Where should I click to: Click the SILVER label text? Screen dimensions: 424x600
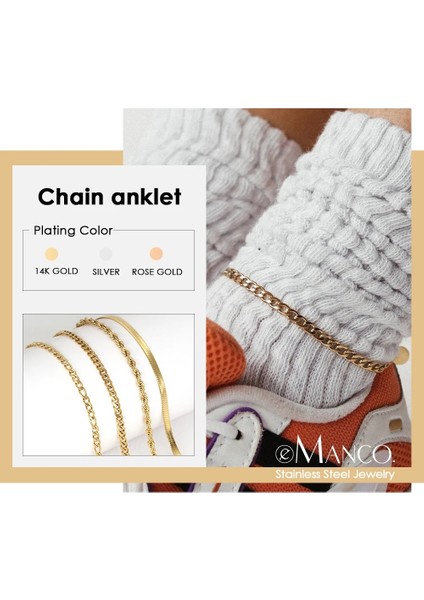tap(106, 272)
